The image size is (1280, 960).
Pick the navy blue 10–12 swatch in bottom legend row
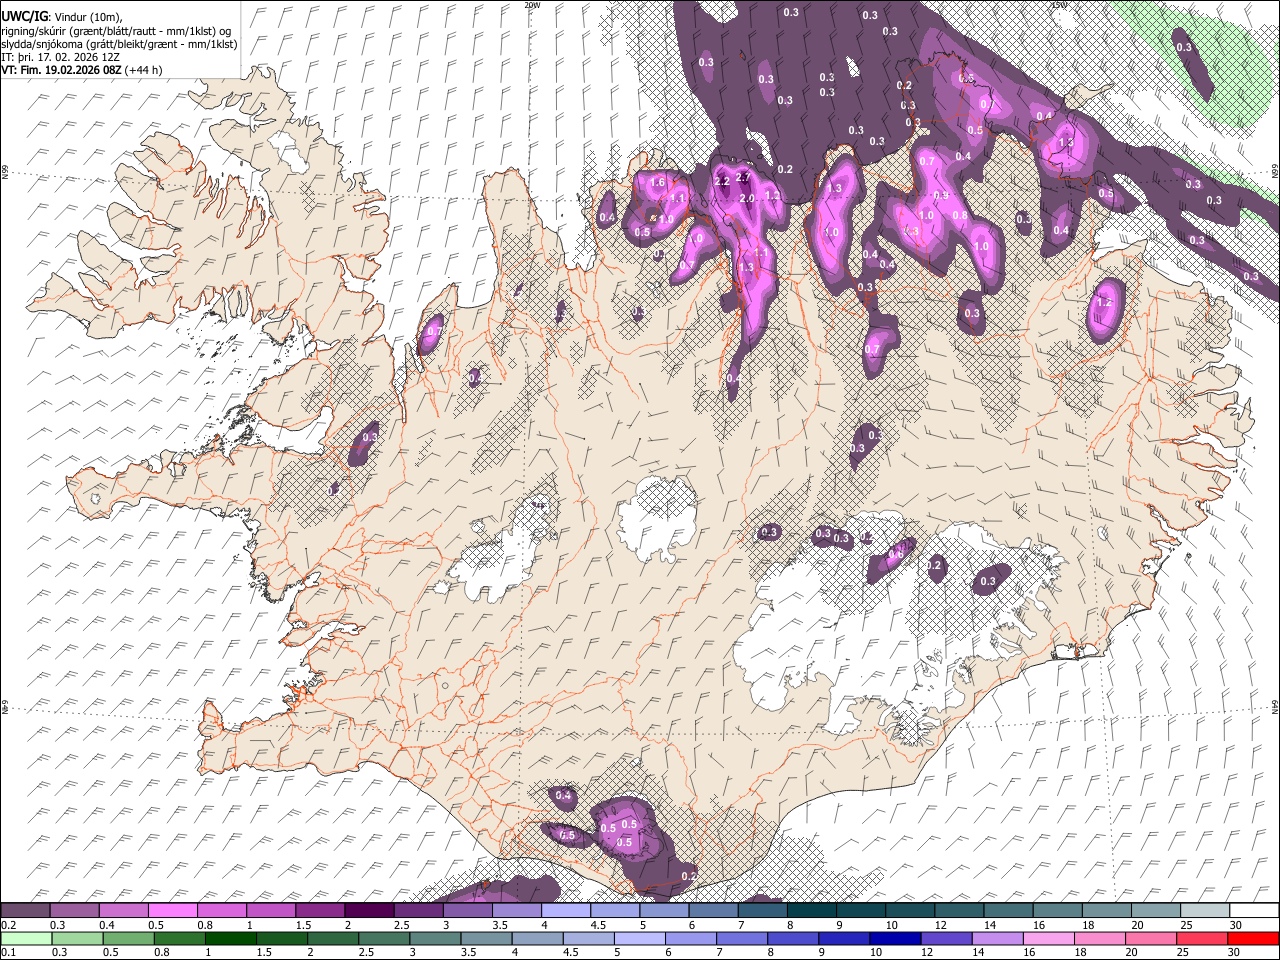tap(894, 938)
